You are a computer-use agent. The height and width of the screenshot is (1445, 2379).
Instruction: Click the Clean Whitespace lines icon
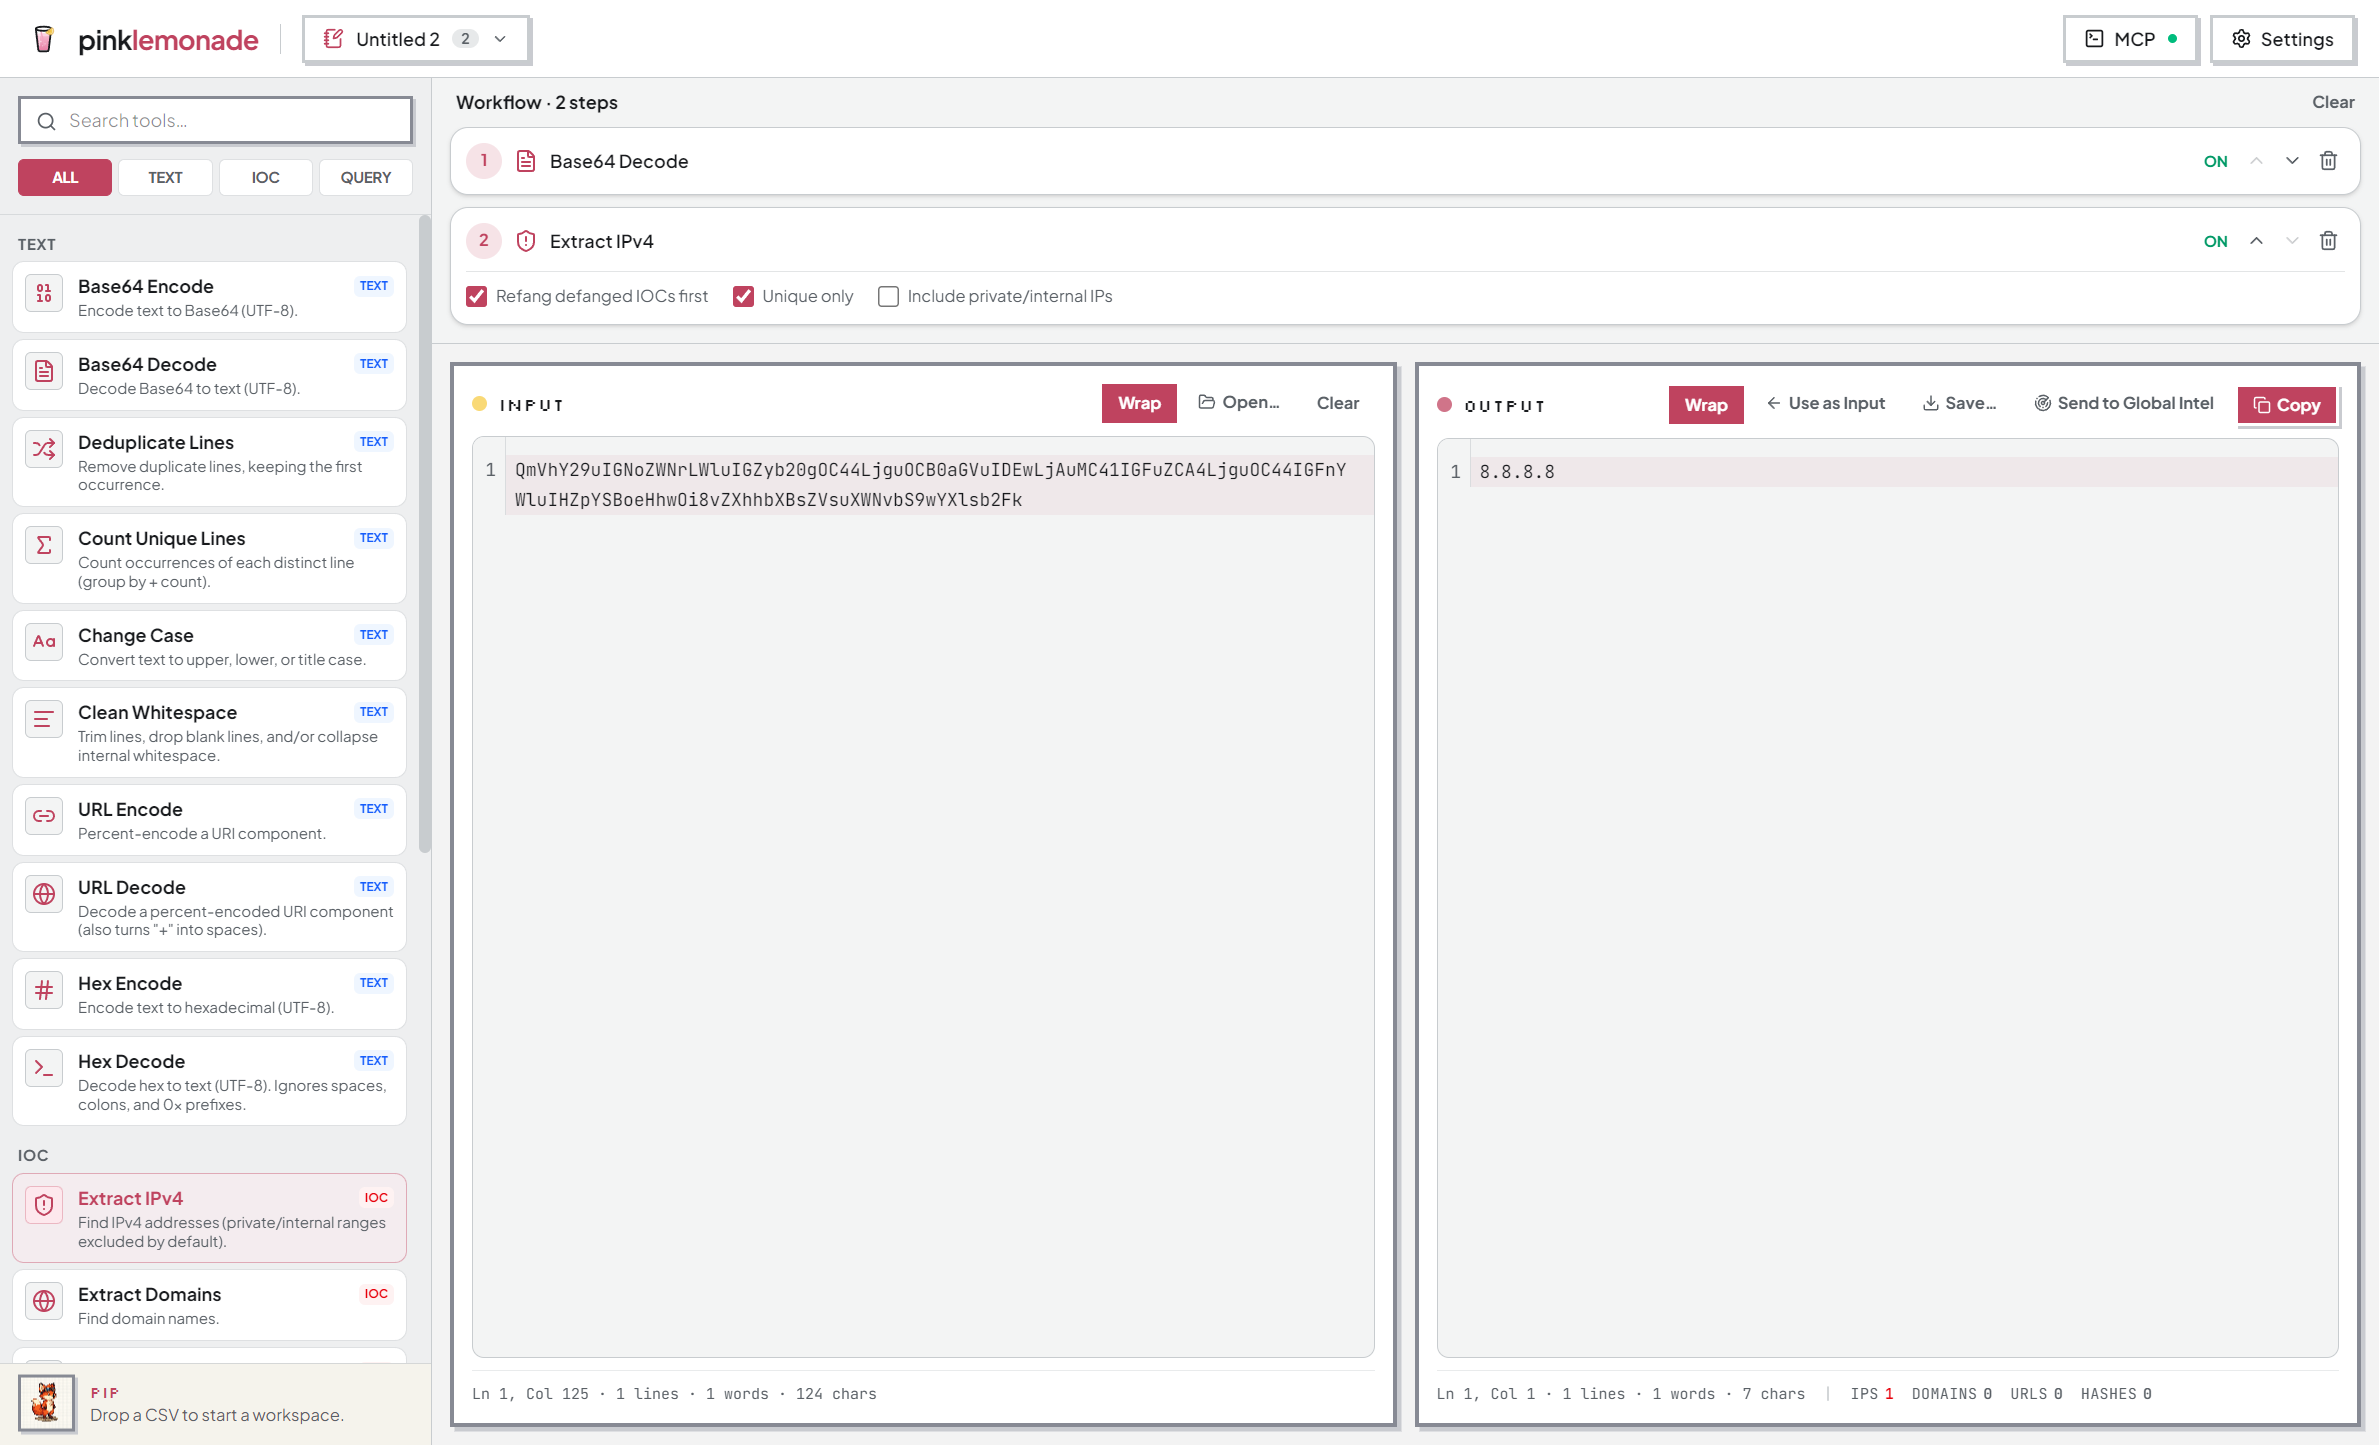(44, 719)
